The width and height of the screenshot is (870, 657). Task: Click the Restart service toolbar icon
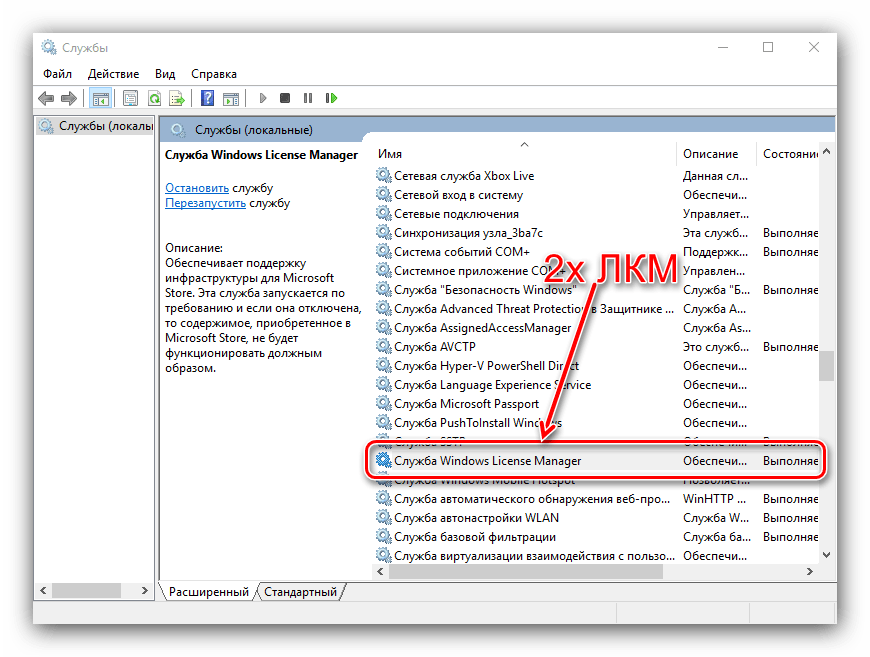[x=332, y=98]
